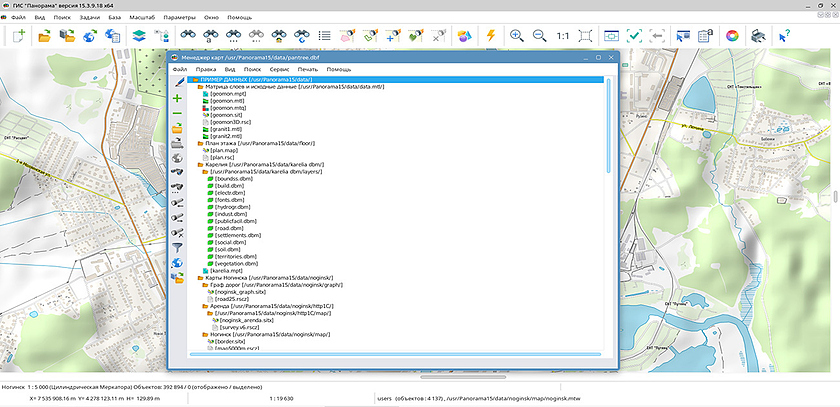840x407 pixels.
Task: Click the zoom out magnifier icon
Action: tap(540, 35)
